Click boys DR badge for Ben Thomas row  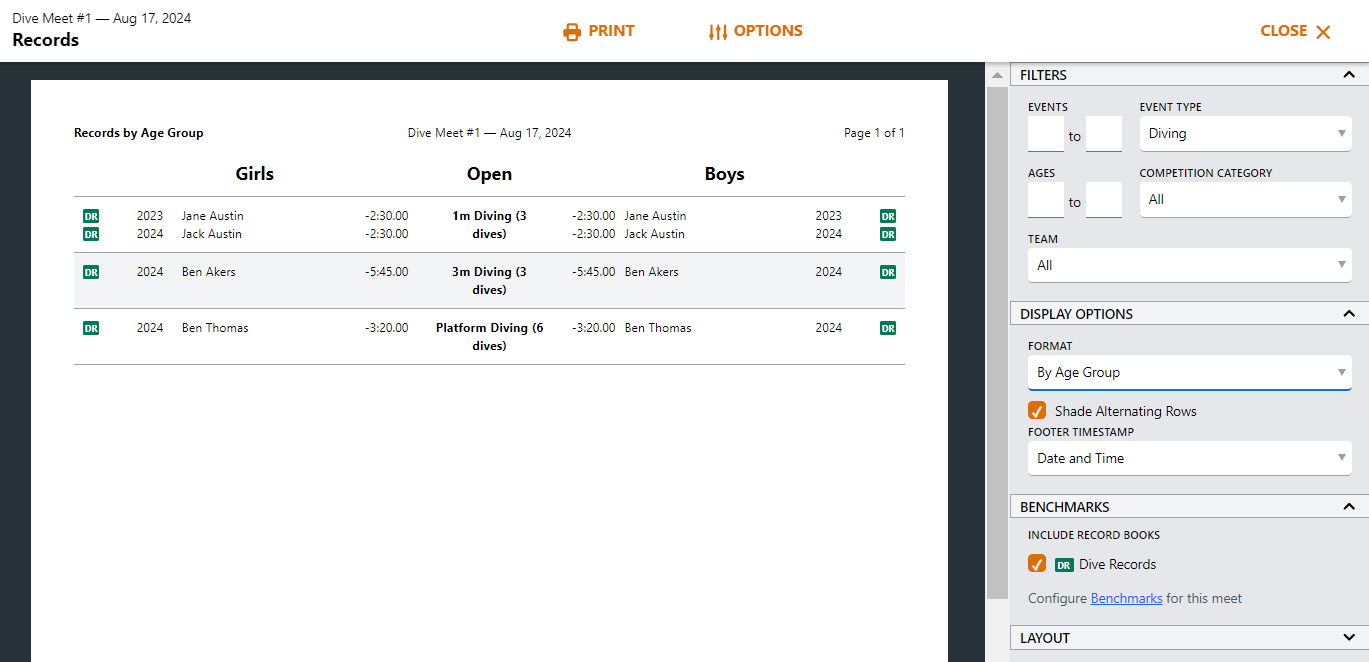[x=887, y=328]
